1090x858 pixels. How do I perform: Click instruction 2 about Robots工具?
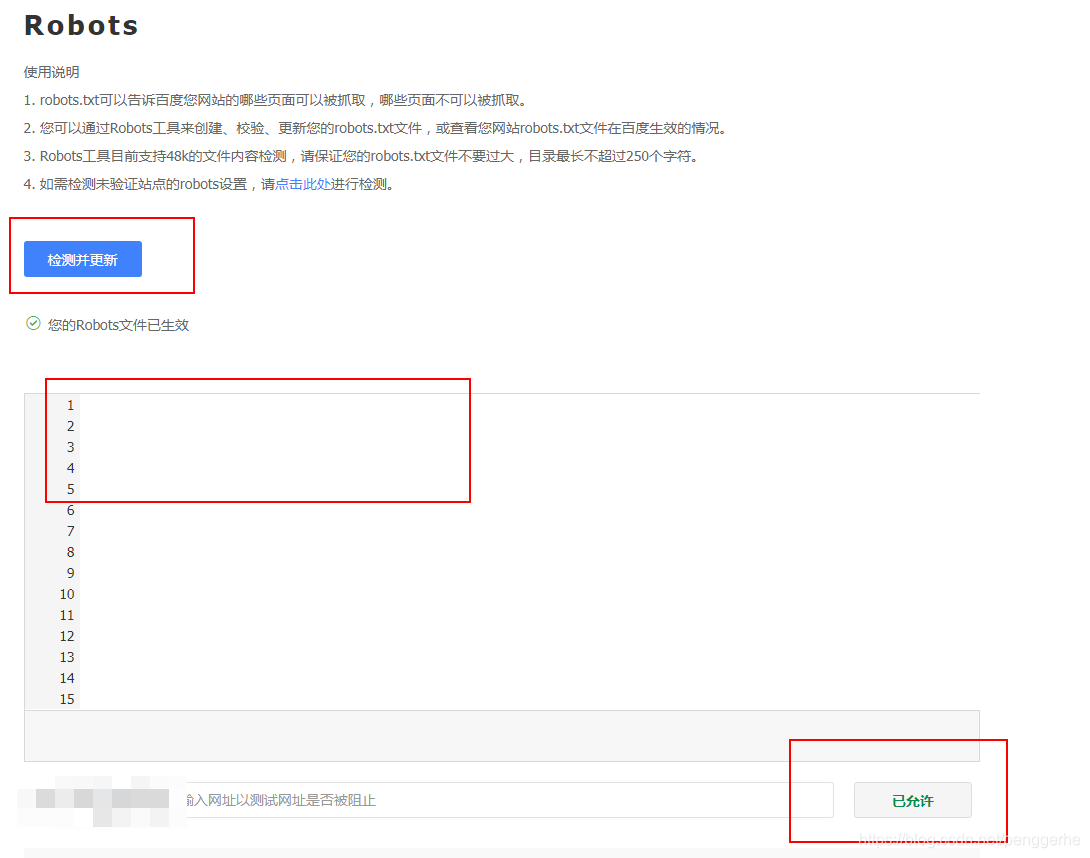pyautogui.click(x=377, y=128)
